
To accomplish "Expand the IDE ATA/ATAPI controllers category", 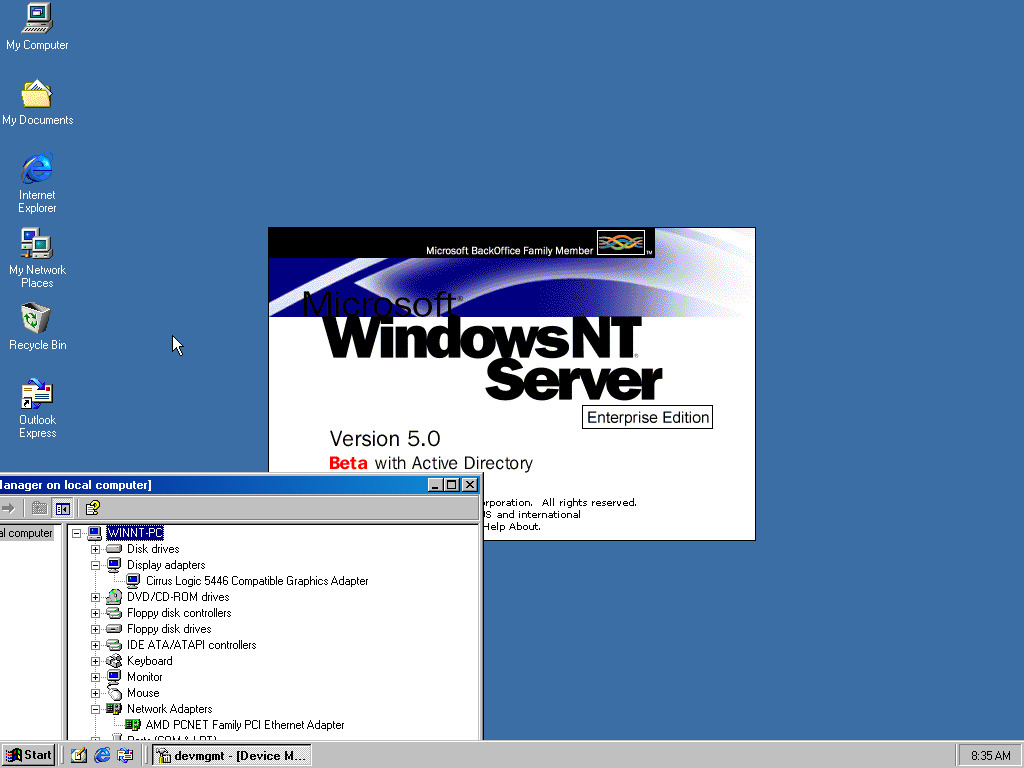I will tap(95, 645).
